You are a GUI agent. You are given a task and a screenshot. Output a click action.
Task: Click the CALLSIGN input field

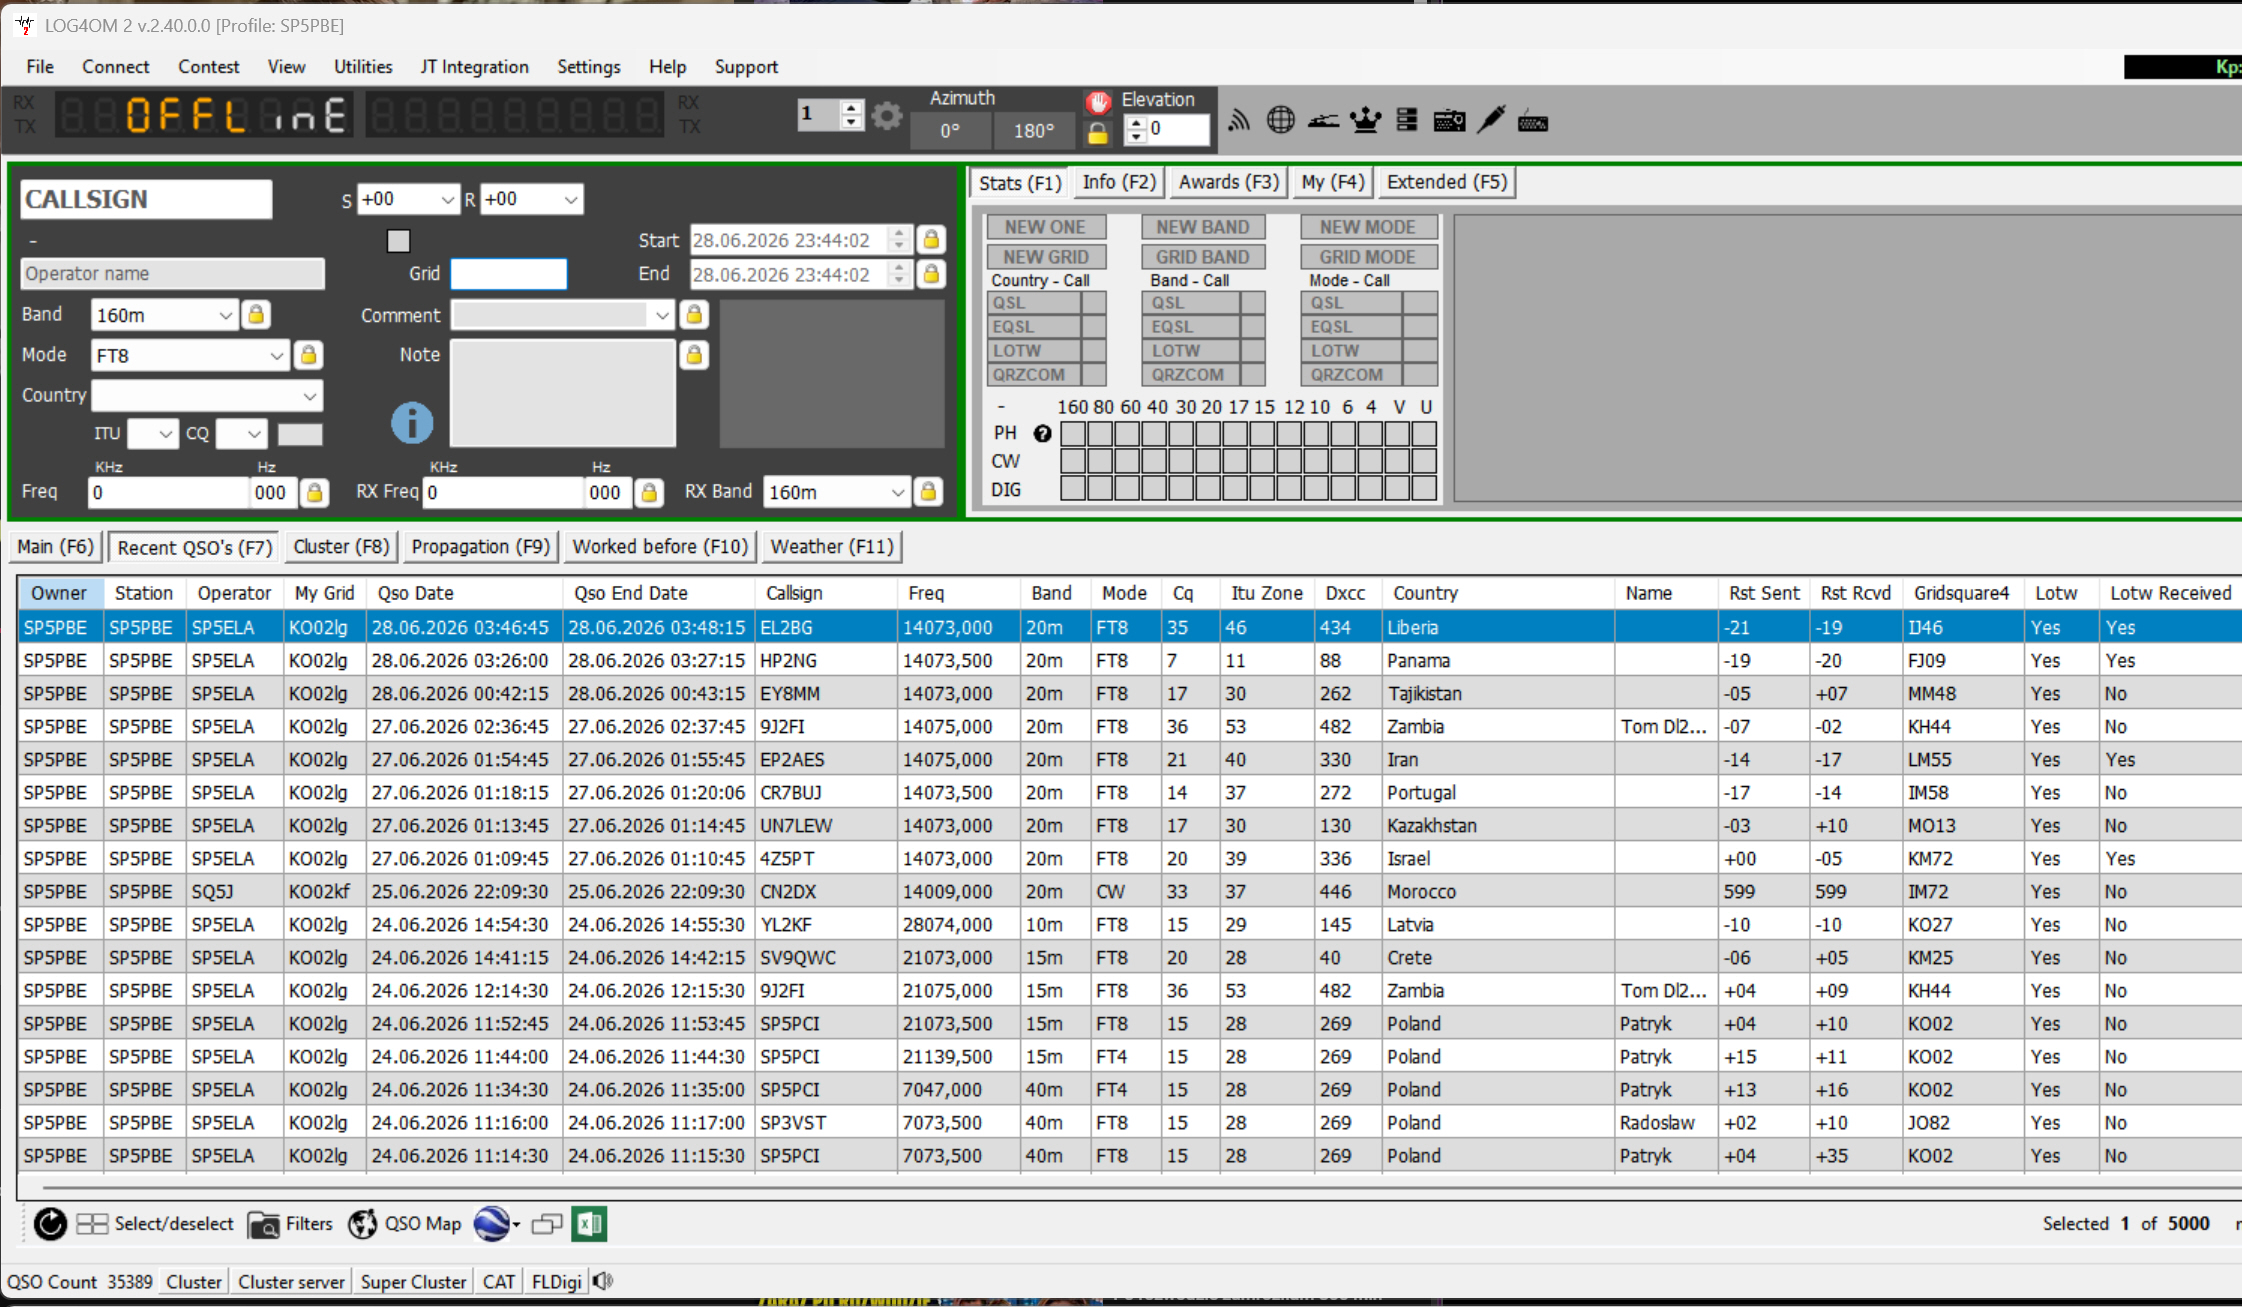coord(146,199)
